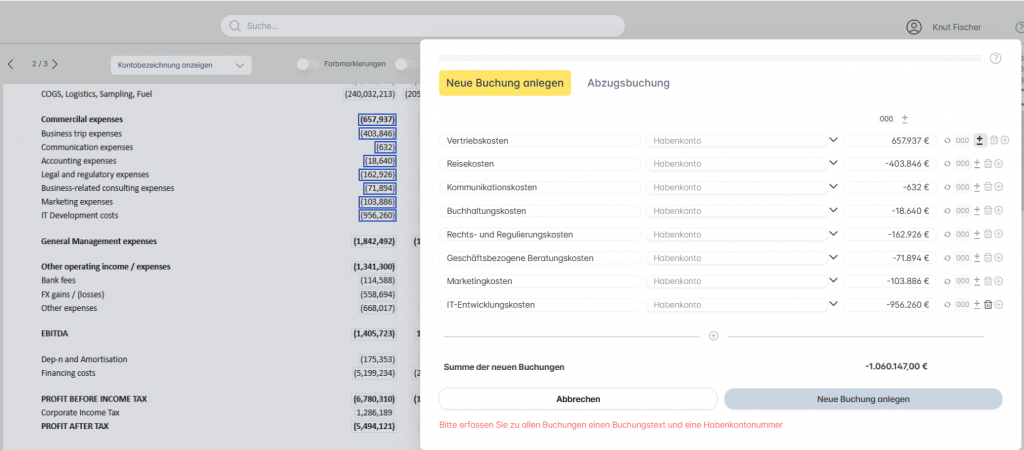Open the Kontobezeichnung anzeigen dropdown
The width and height of the screenshot is (1024, 450).
click(x=181, y=65)
